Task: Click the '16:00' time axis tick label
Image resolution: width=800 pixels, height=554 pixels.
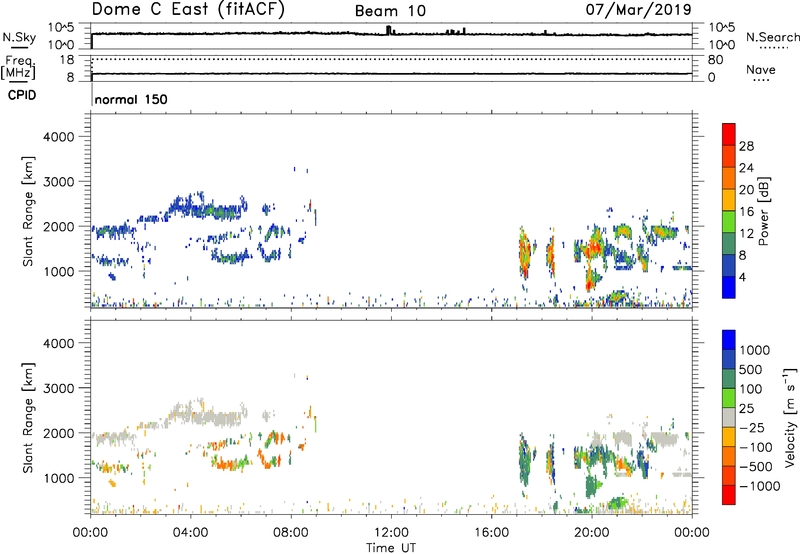Action: click(492, 533)
